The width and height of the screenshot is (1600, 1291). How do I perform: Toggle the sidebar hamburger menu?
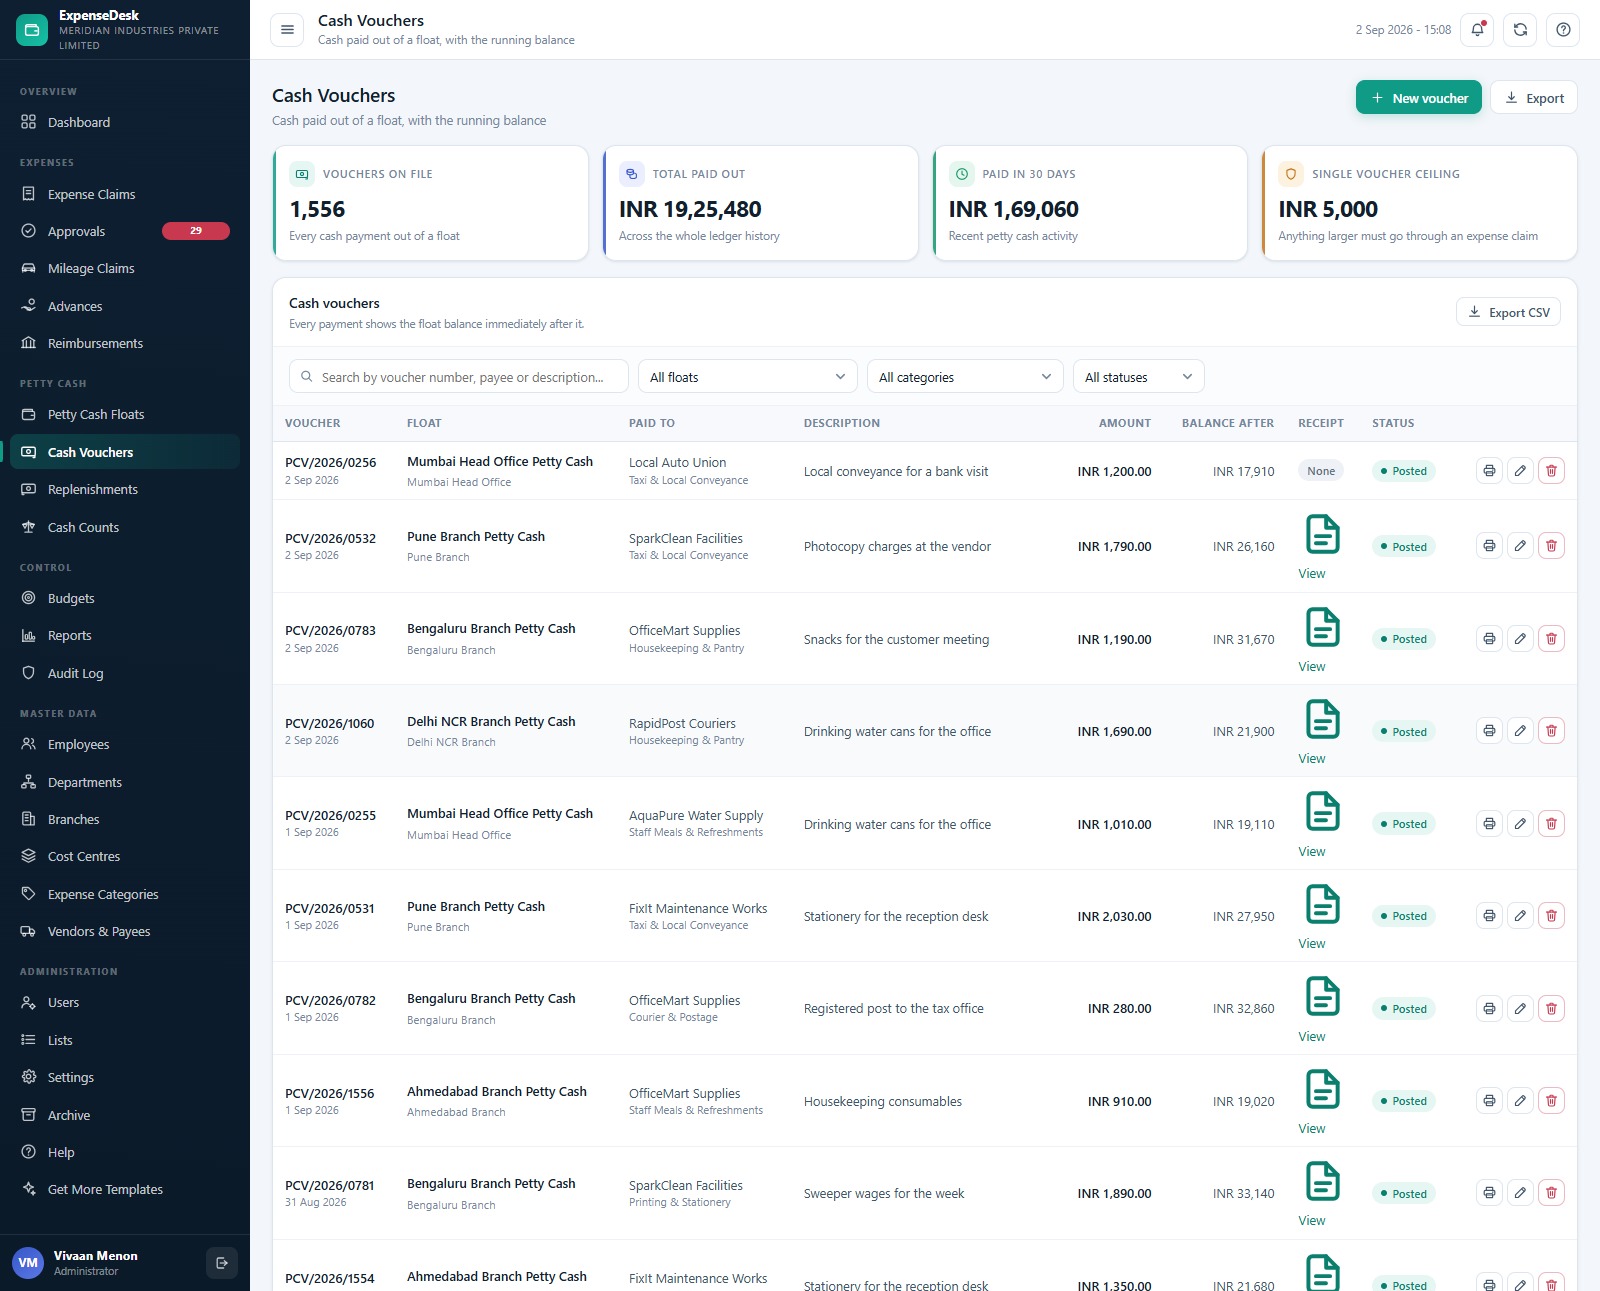(x=287, y=30)
